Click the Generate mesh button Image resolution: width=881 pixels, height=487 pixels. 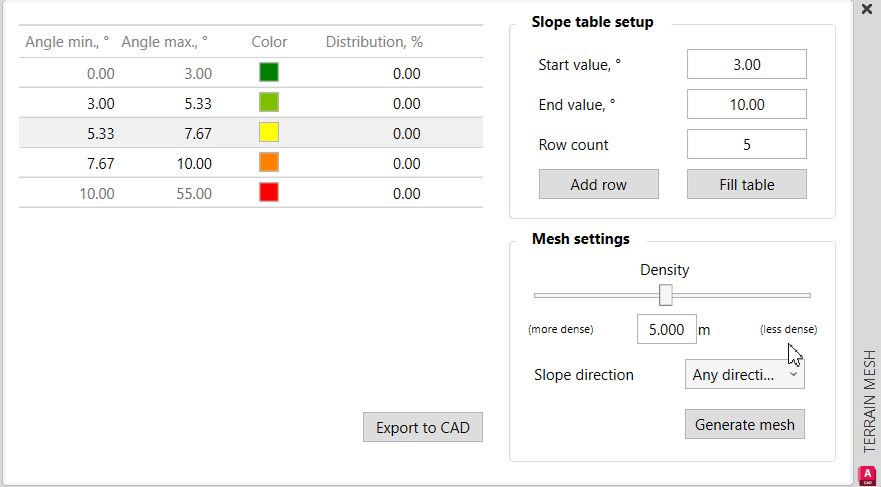744,424
